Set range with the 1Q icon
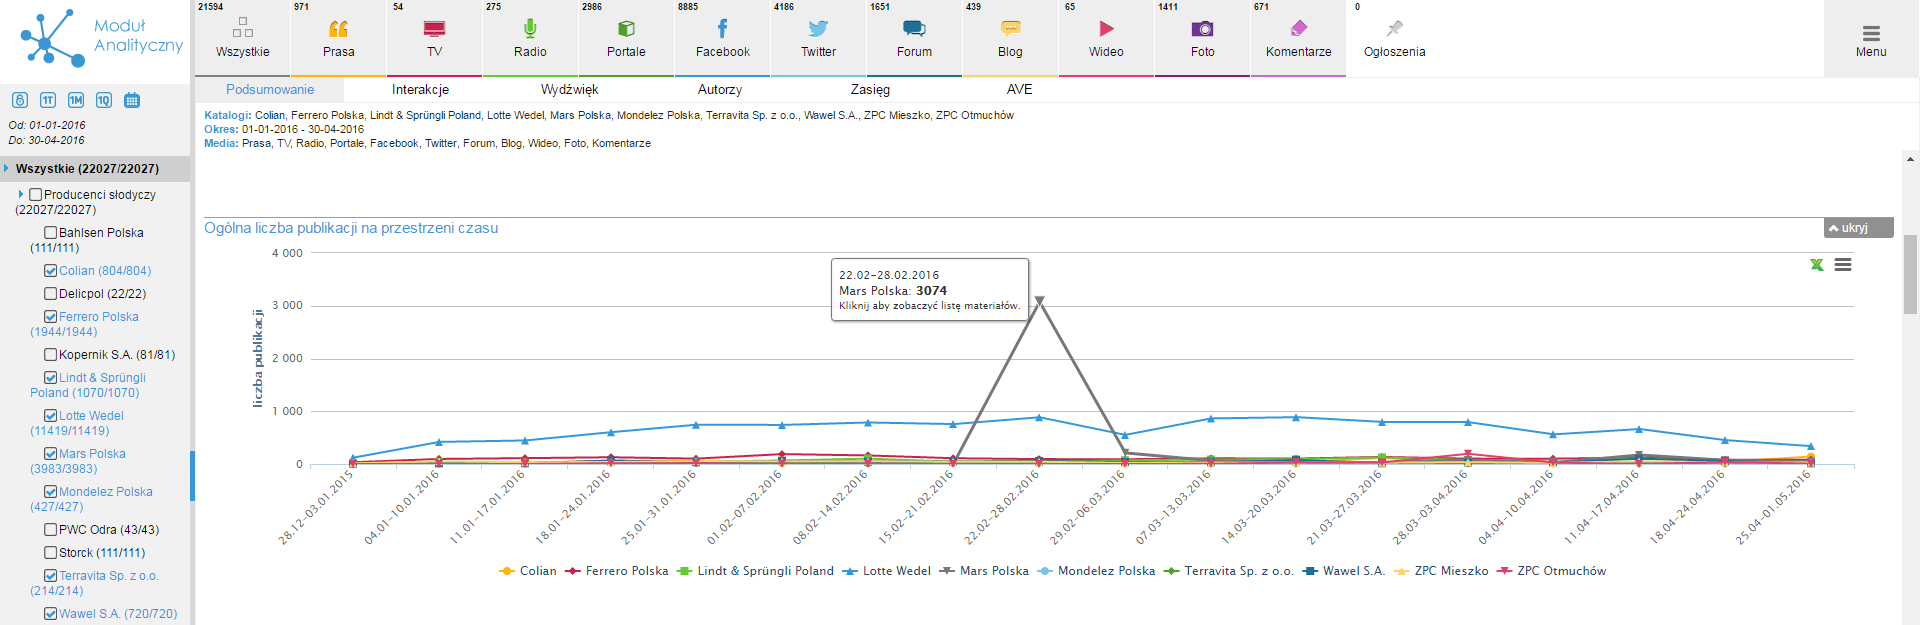1920x625 pixels. click(104, 100)
